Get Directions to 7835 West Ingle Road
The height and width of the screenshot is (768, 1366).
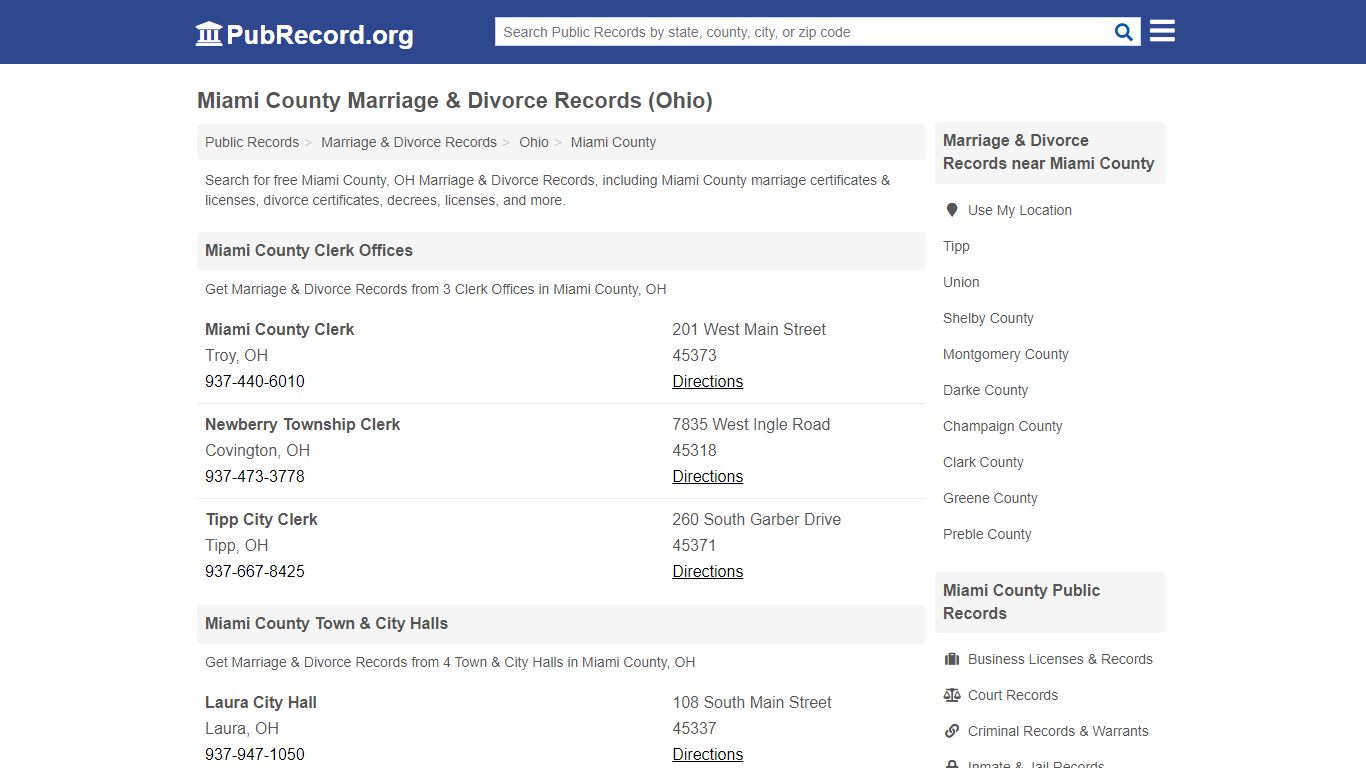pyautogui.click(x=708, y=476)
